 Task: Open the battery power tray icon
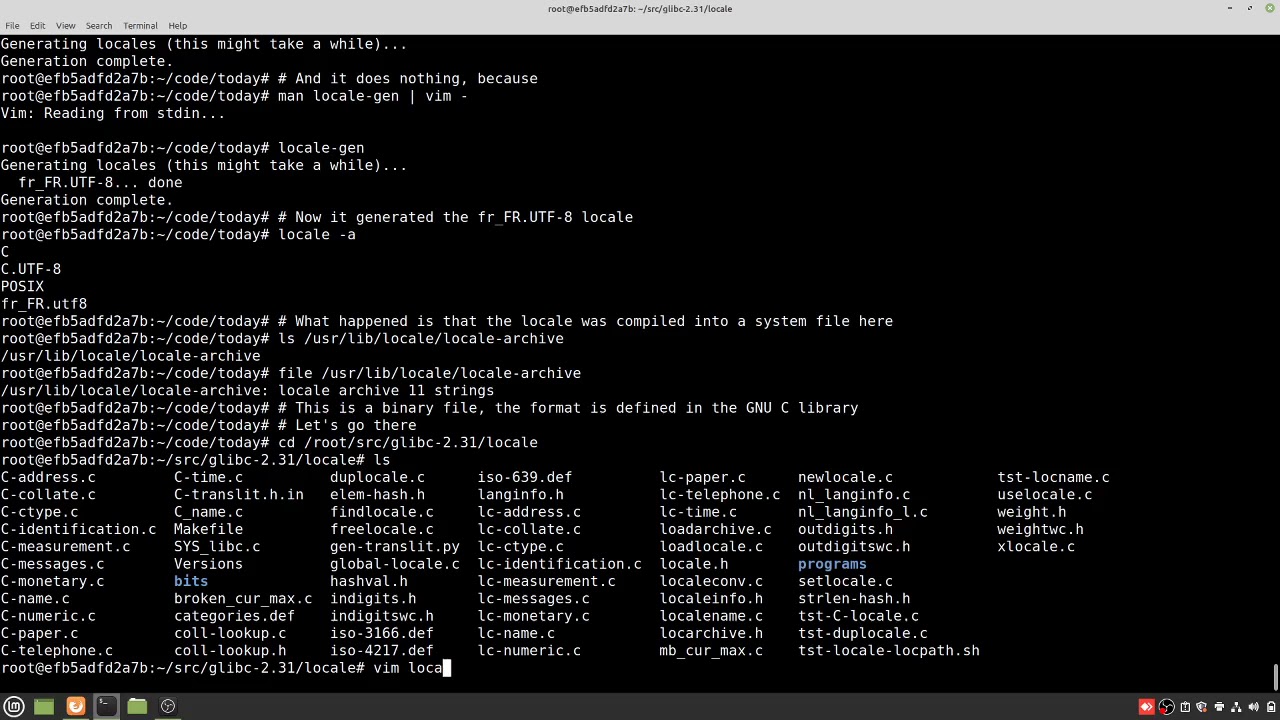pos(1270,707)
